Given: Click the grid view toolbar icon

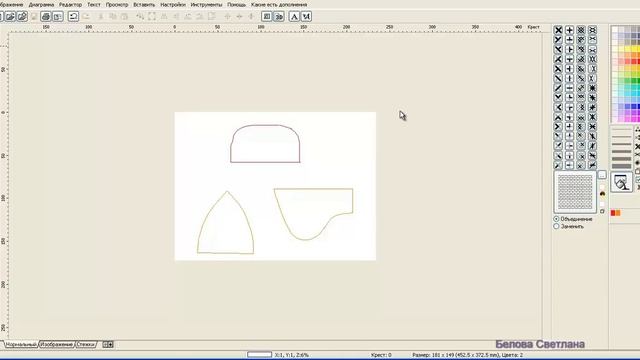Looking at the screenshot, I should [267, 16].
